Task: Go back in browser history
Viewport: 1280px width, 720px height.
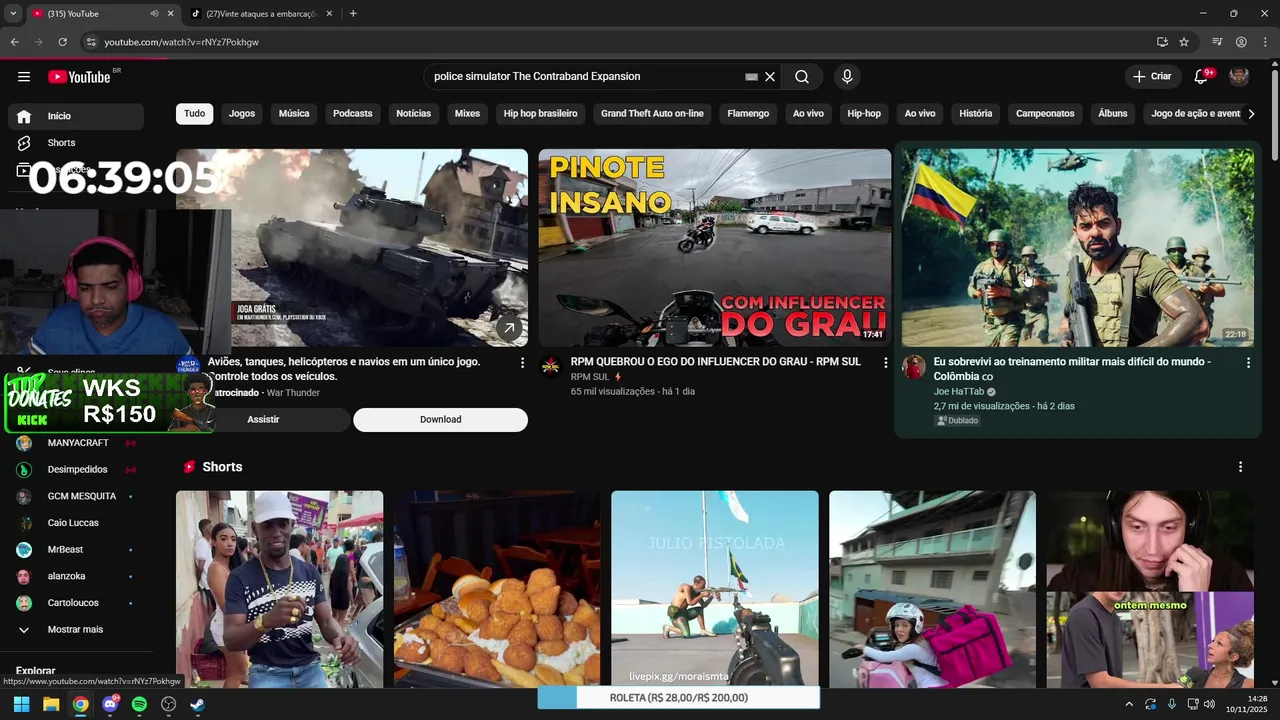Action: click(x=14, y=42)
